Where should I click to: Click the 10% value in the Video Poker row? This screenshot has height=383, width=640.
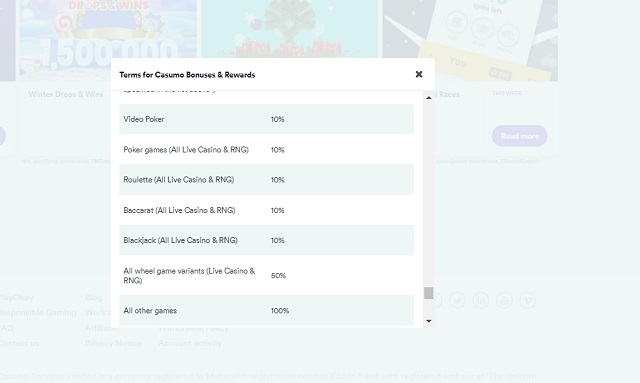tap(278, 119)
